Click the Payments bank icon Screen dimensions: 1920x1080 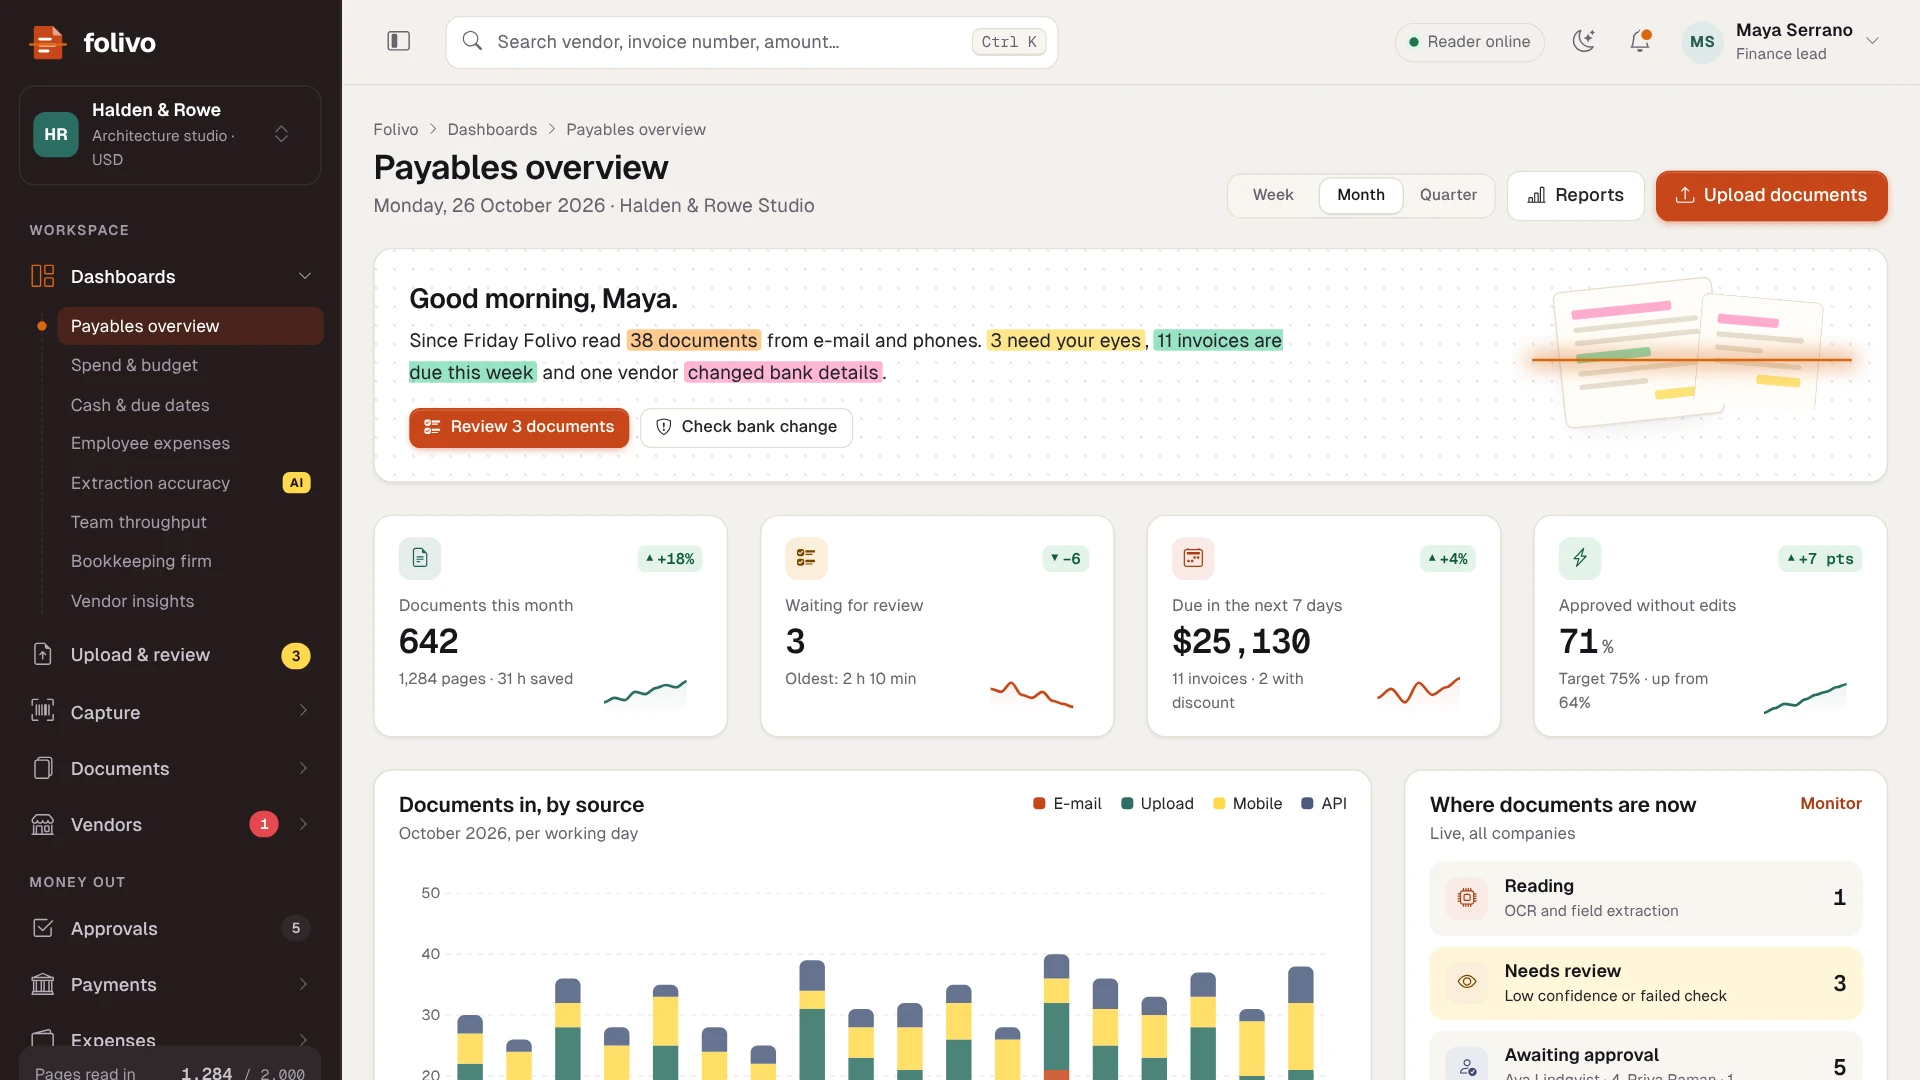click(x=42, y=984)
